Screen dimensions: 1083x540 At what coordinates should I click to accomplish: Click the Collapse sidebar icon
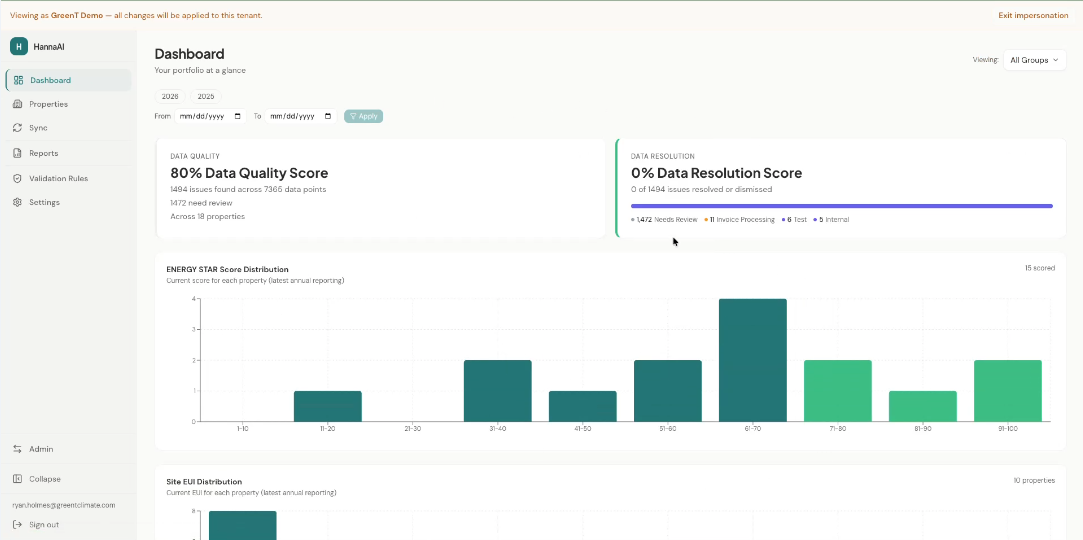[x=18, y=479]
